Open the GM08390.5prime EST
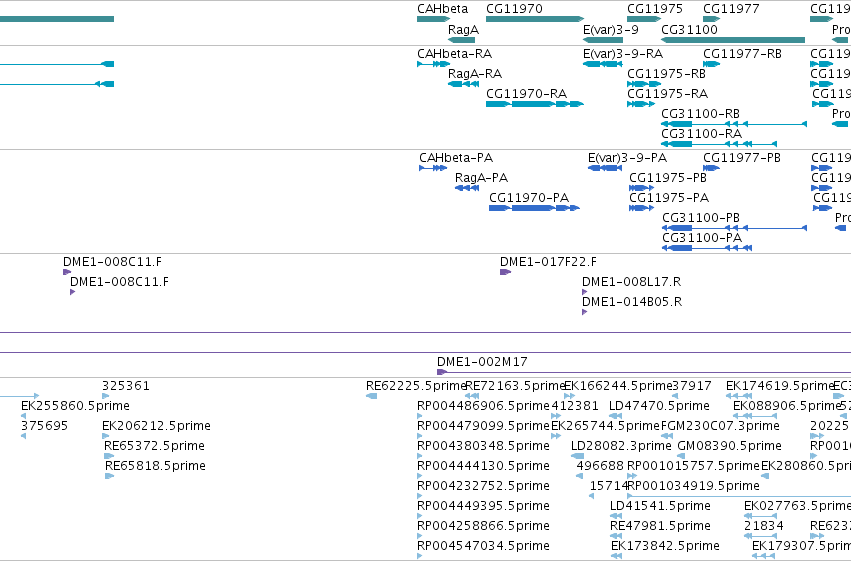851x561 pixels. pos(681,456)
